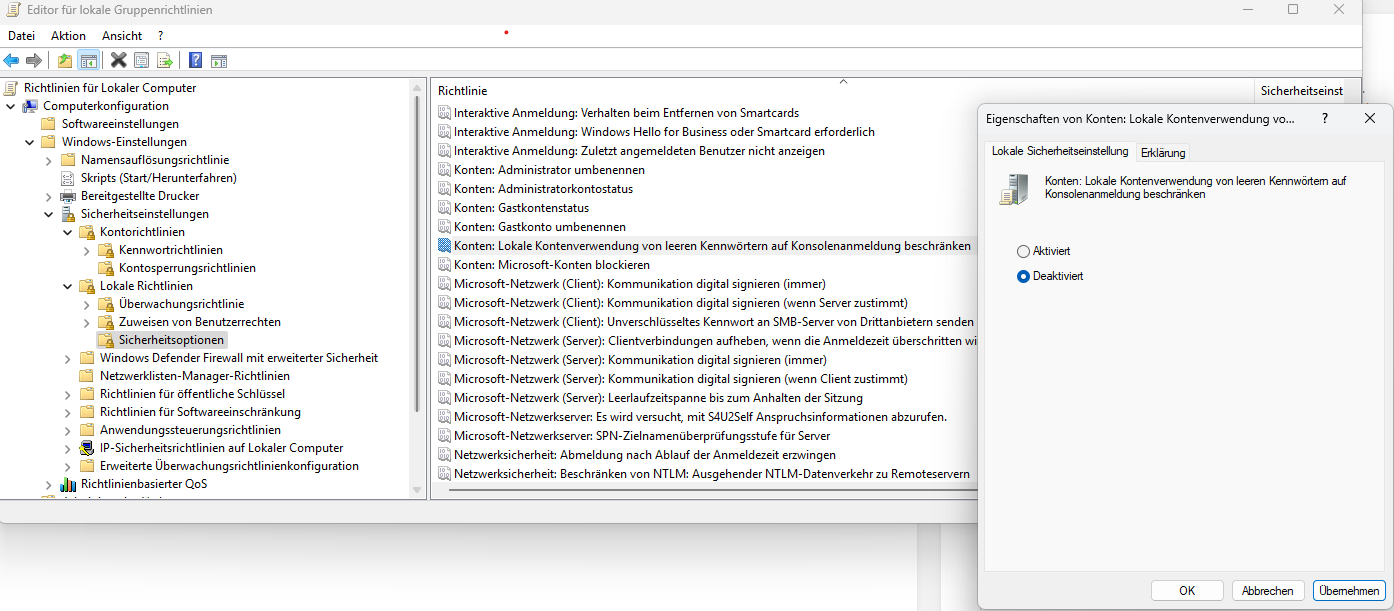Click the black X delete toolbar icon

point(118,60)
